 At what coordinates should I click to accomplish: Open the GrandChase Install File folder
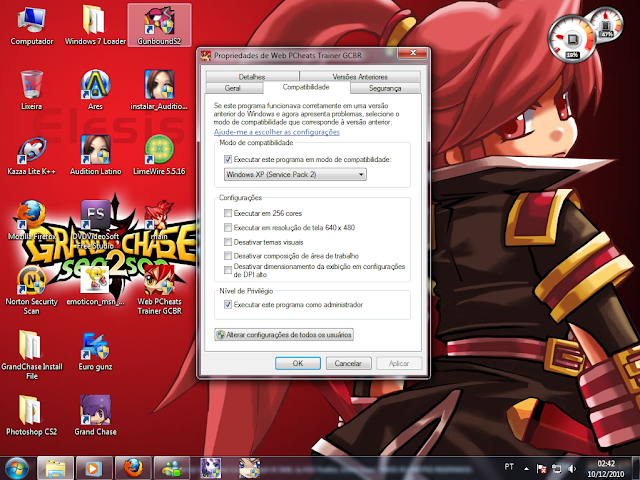click(x=32, y=355)
